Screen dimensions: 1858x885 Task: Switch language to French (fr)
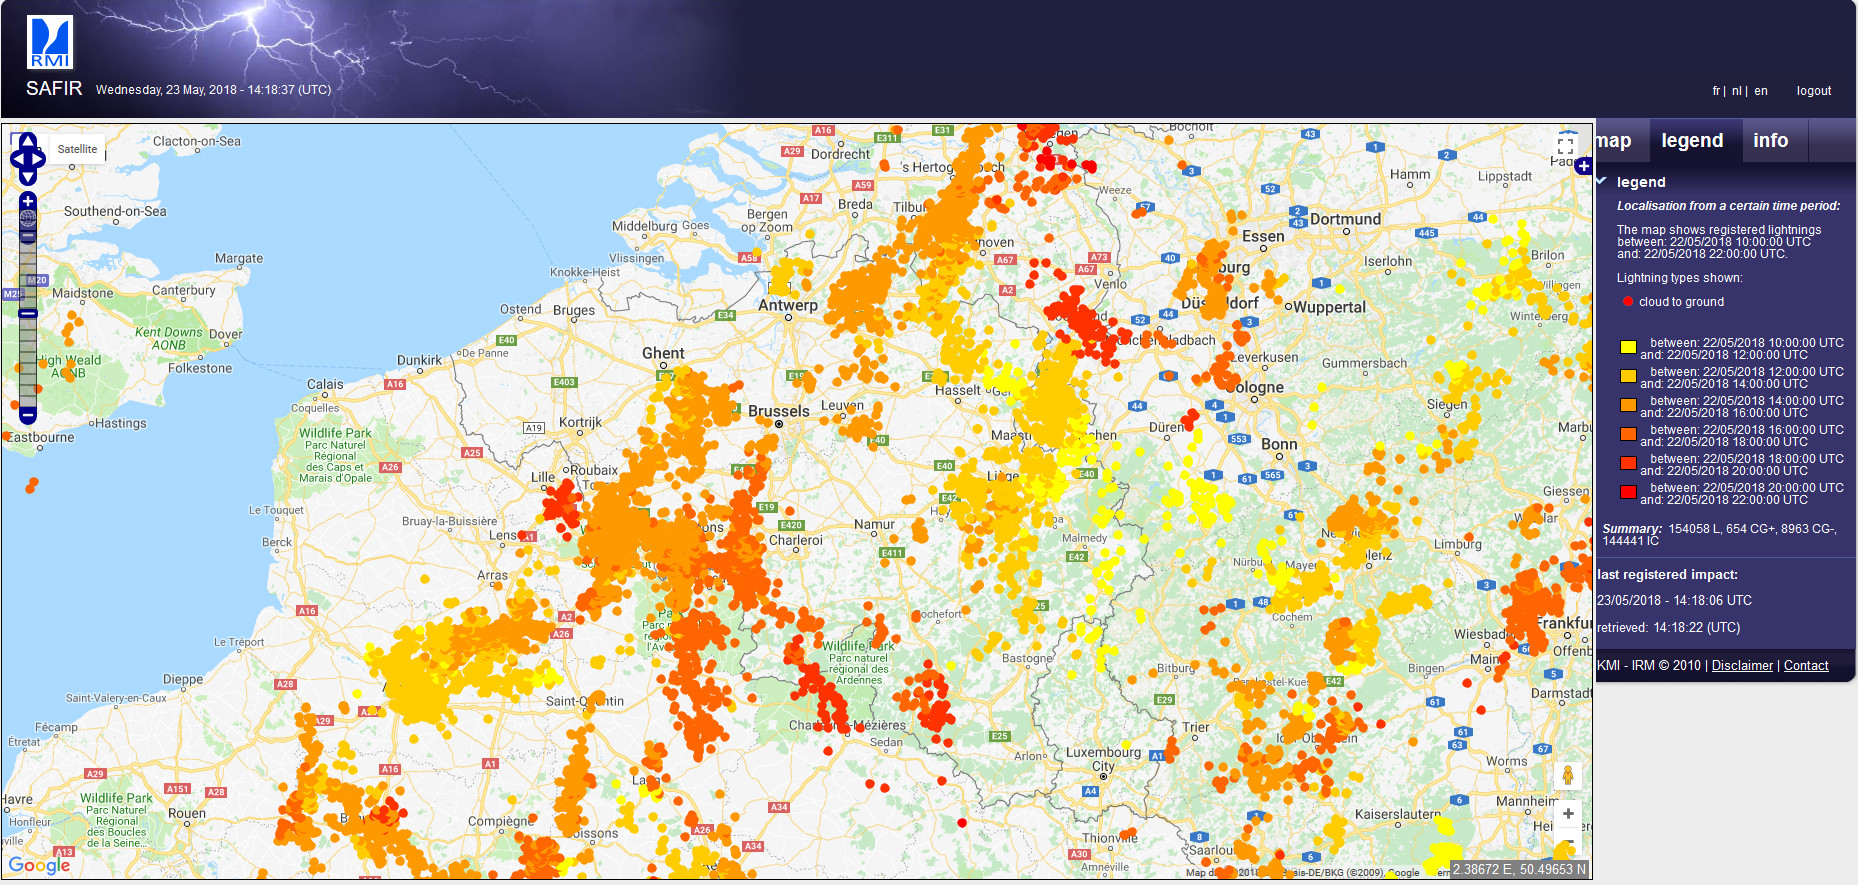point(1716,91)
